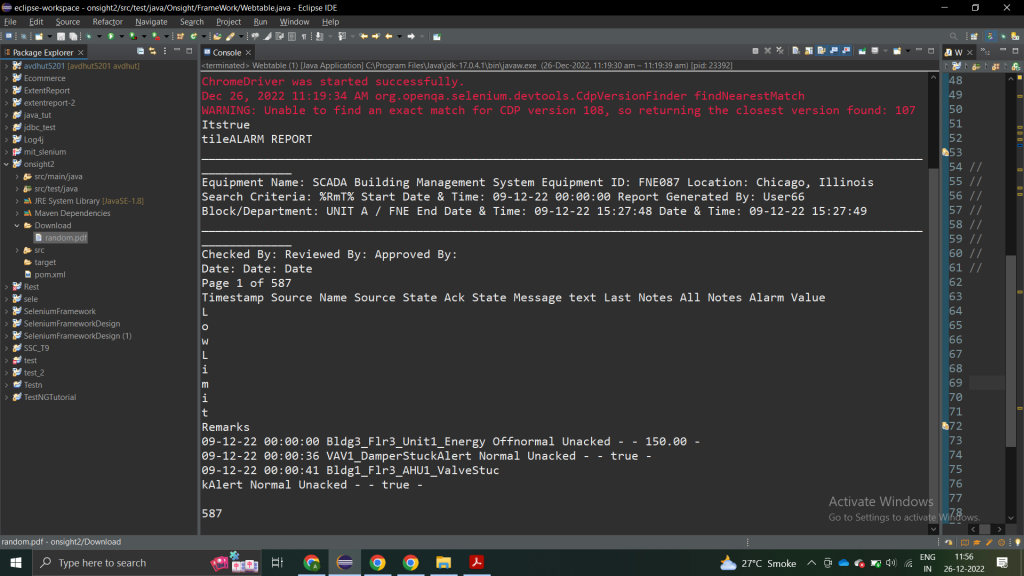The image size is (1024, 576).
Task: Run the program with green Run icon
Action: pos(111,37)
